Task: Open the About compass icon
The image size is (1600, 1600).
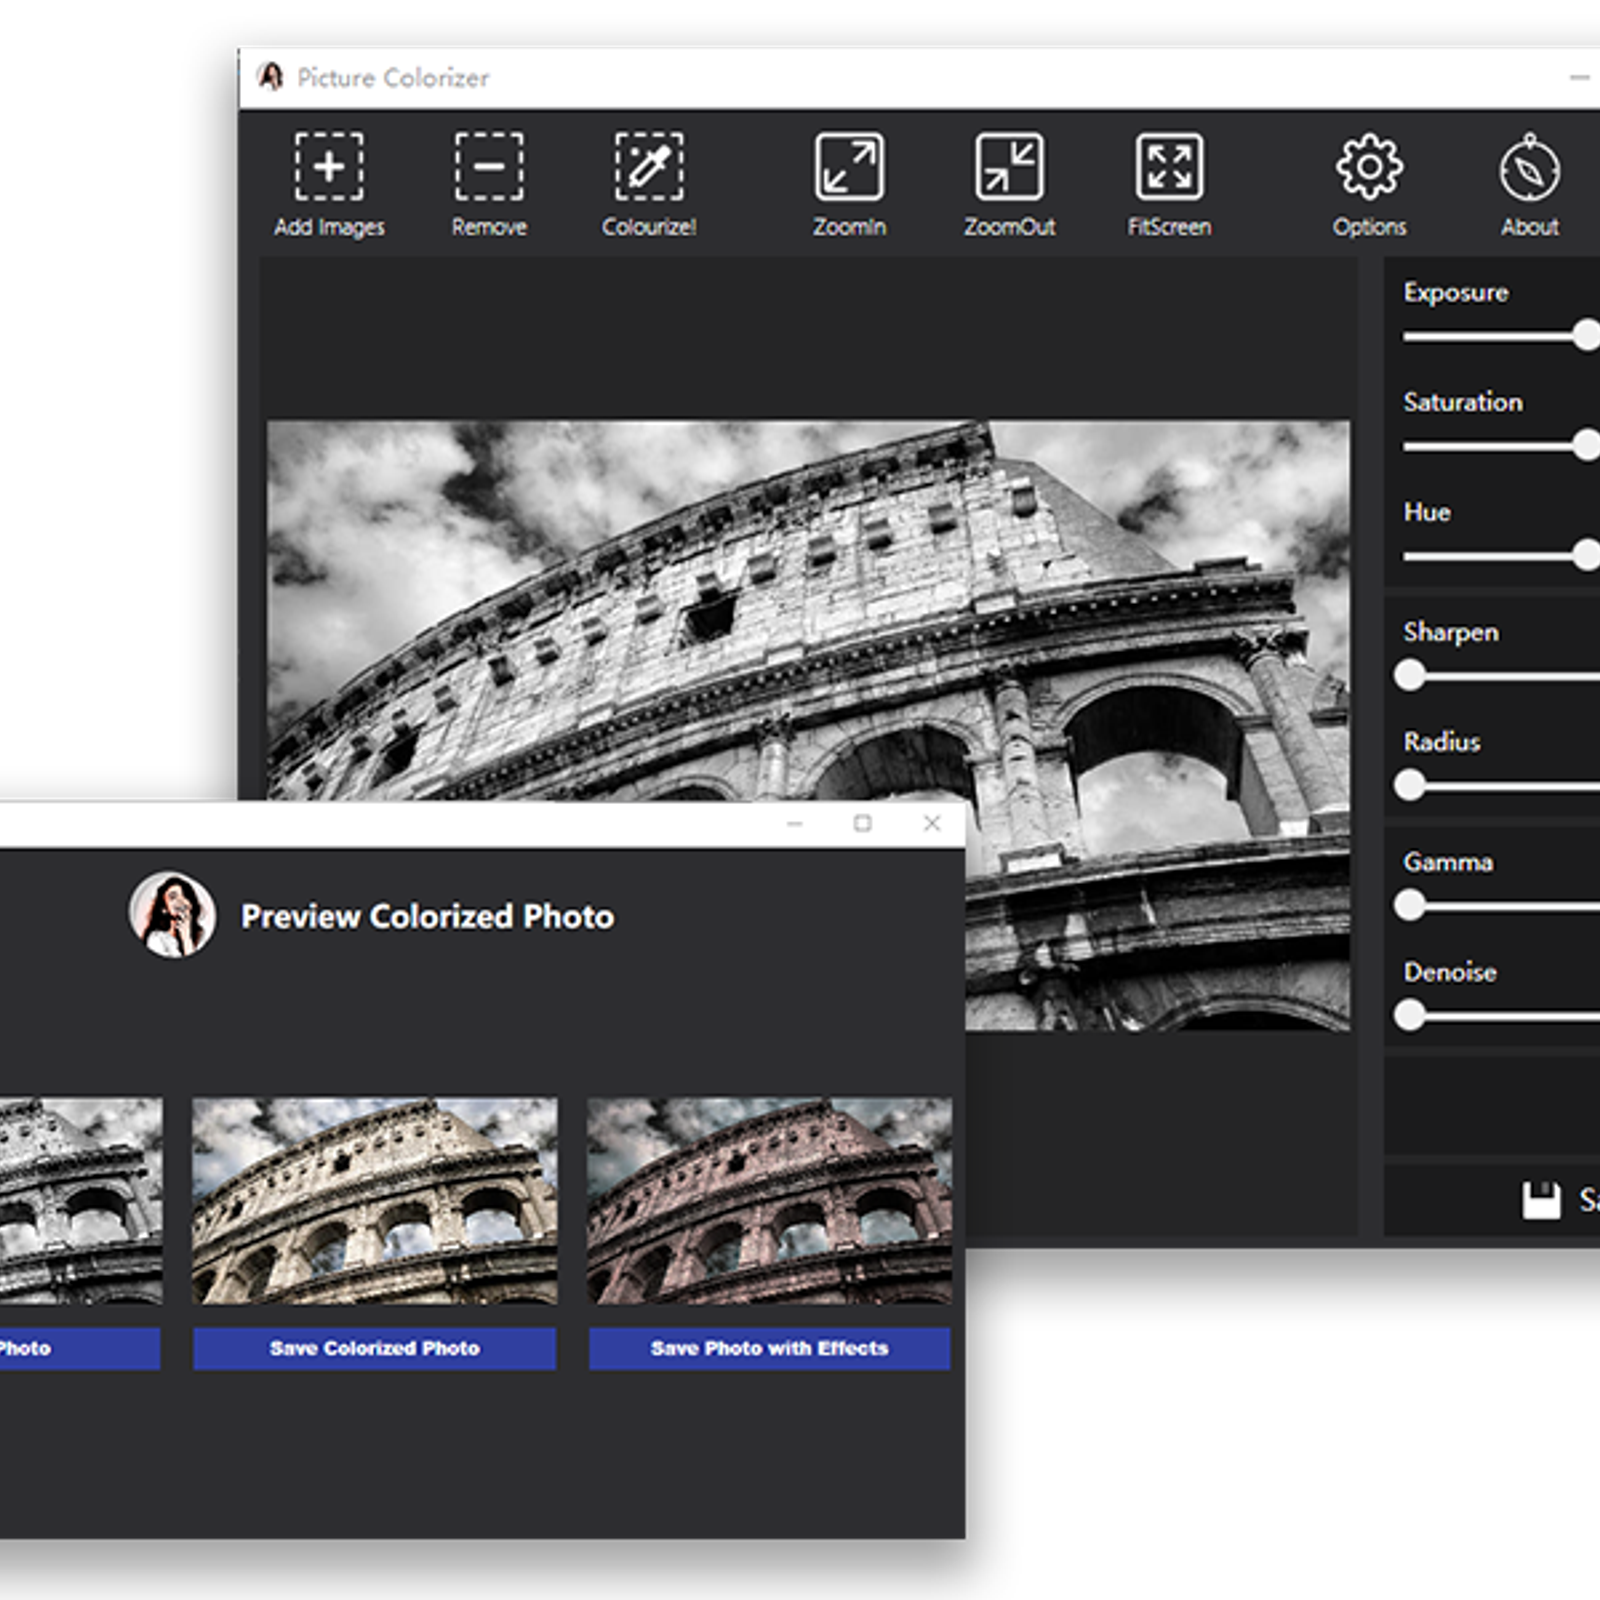Action: 1529,168
